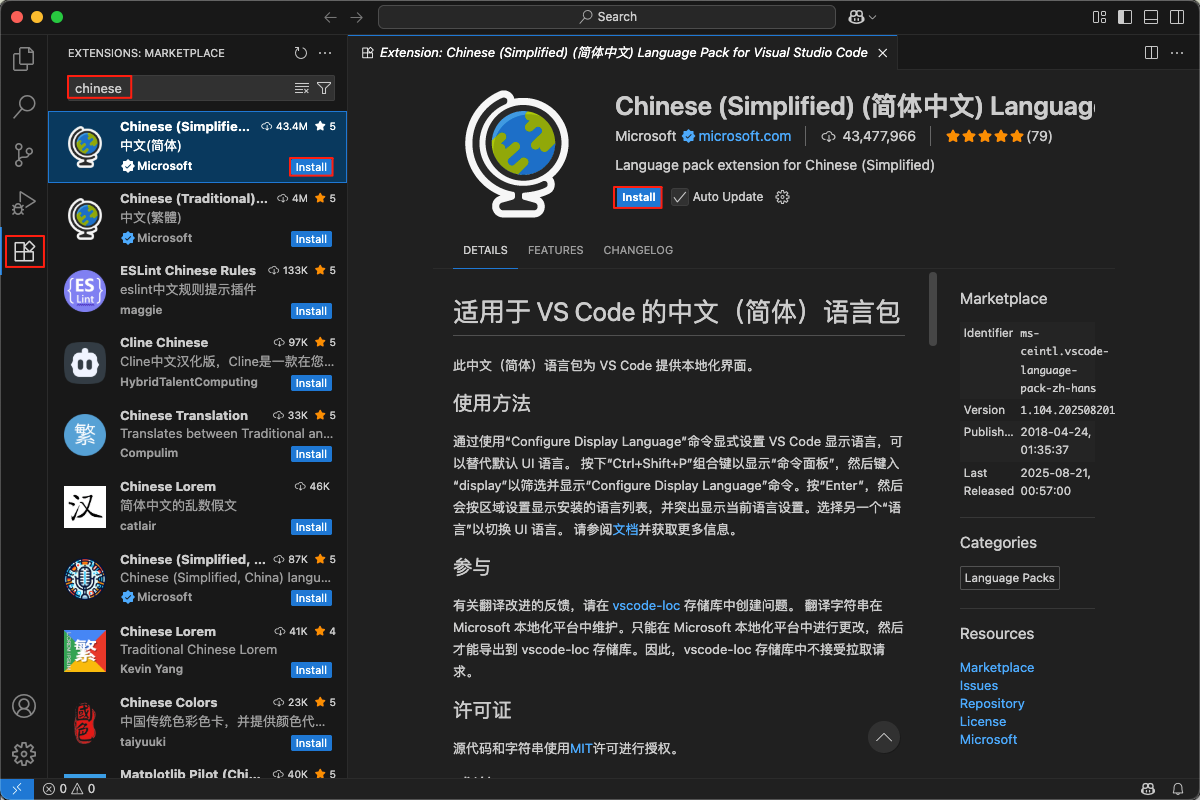1200x800 pixels.
Task: Split the editor to the right
Action: pyautogui.click(x=1152, y=53)
